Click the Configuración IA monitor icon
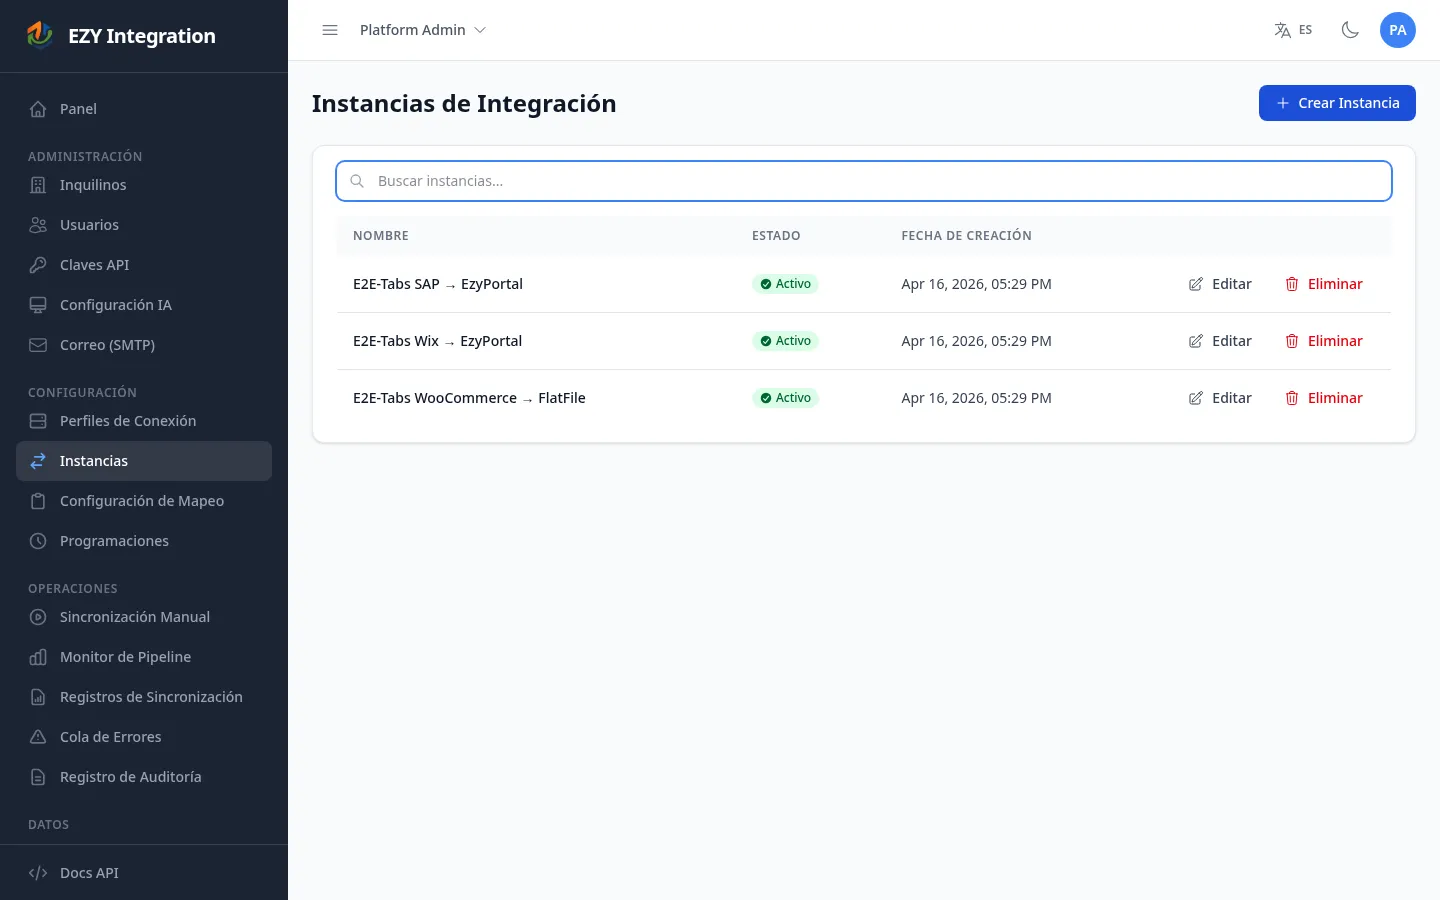 (38, 305)
